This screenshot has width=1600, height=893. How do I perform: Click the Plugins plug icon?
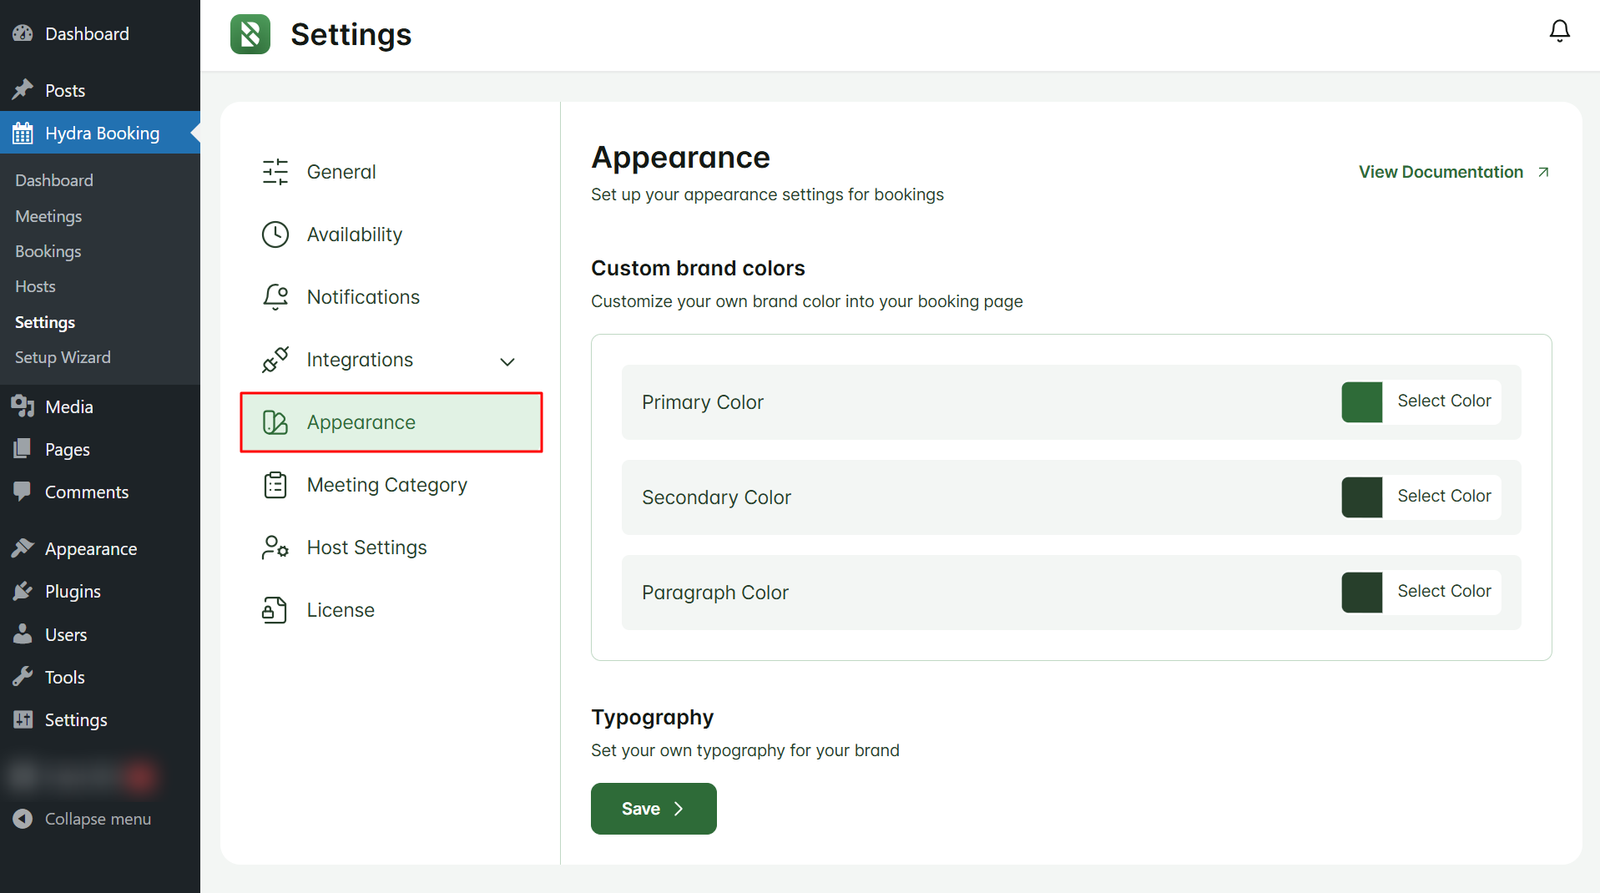pos(22,591)
